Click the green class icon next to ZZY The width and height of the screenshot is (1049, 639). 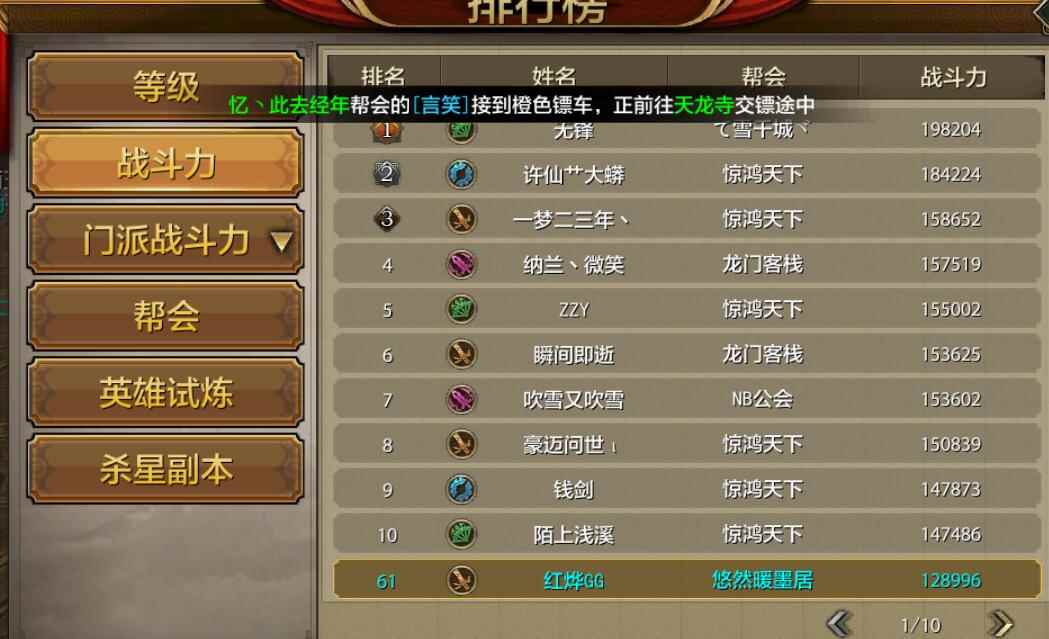click(x=461, y=309)
